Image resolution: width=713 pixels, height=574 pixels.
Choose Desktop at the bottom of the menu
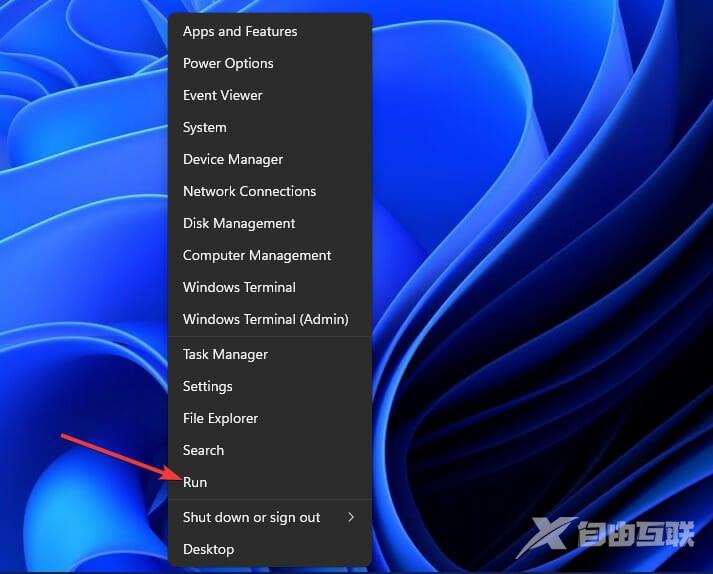pyautogui.click(x=208, y=549)
